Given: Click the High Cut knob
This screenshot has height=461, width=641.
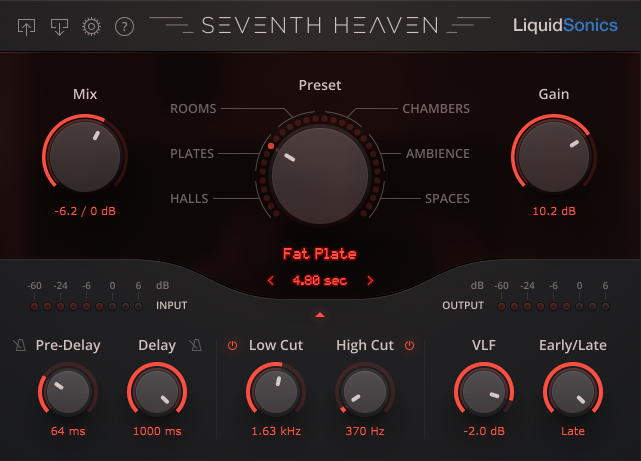Looking at the screenshot, I should [x=365, y=392].
